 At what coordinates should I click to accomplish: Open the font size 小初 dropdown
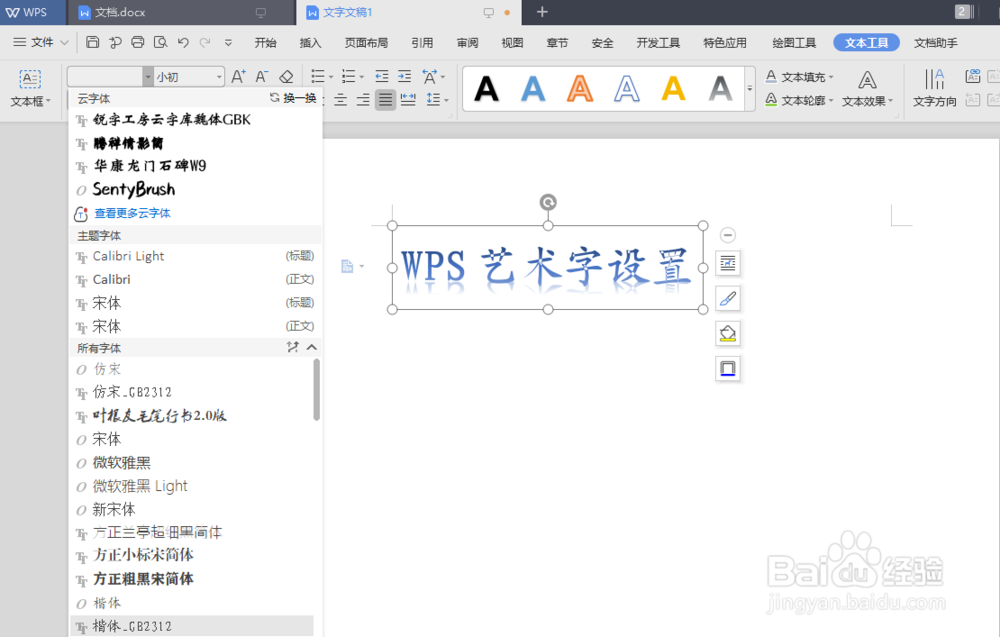click(x=219, y=77)
